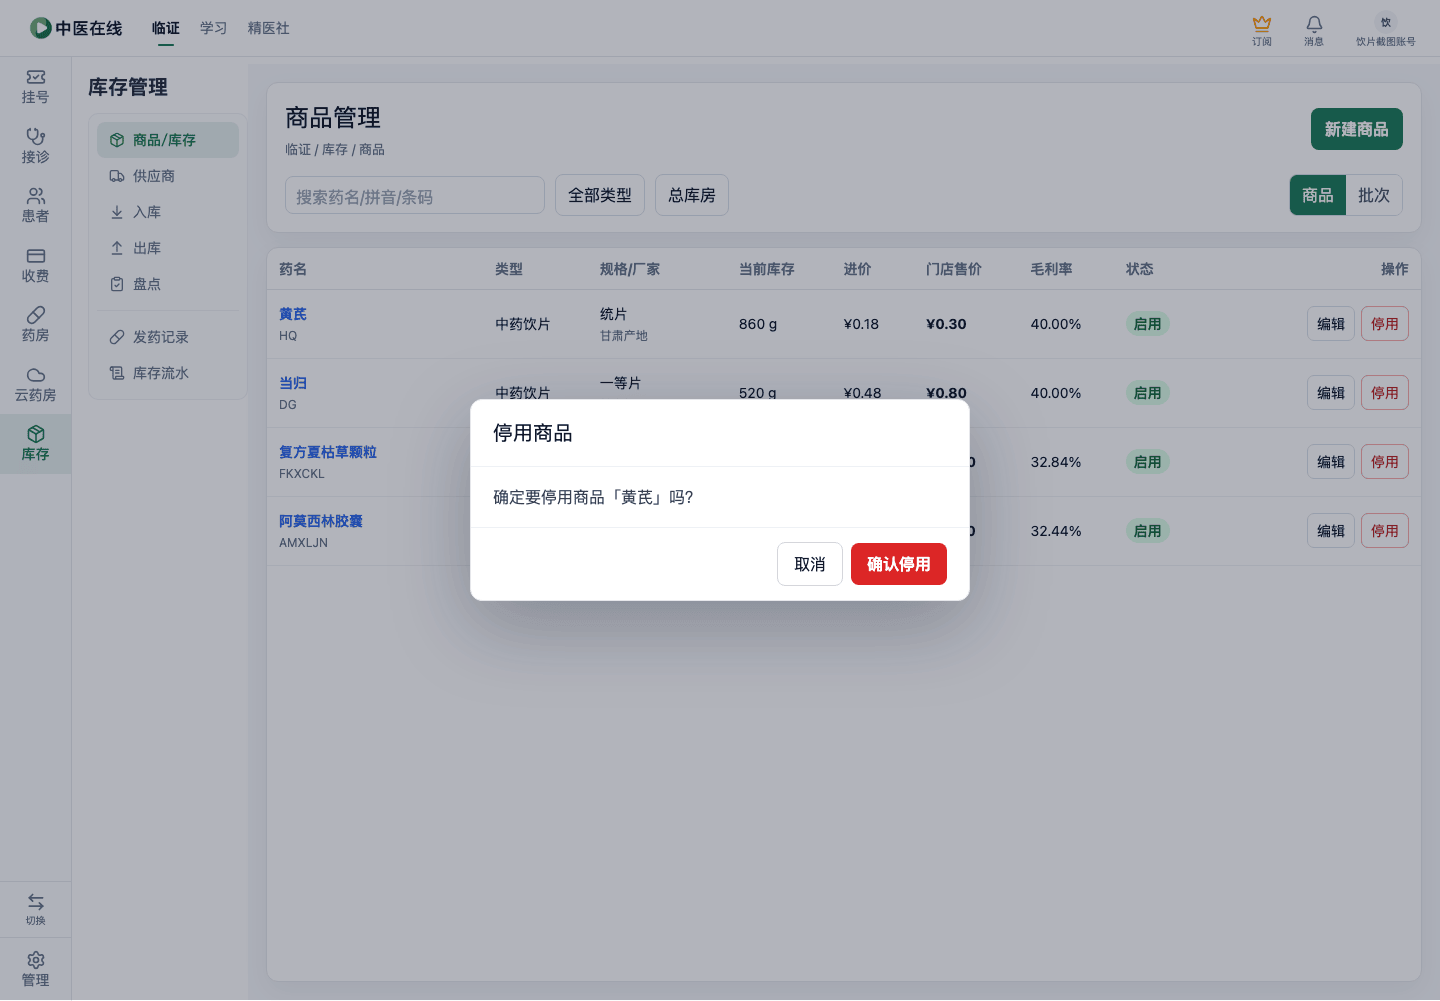Image resolution: width=1440 pixels, height=1001 pixels.
Task: Open 云药房 cloud sidebar item
Action: [35, 384]
